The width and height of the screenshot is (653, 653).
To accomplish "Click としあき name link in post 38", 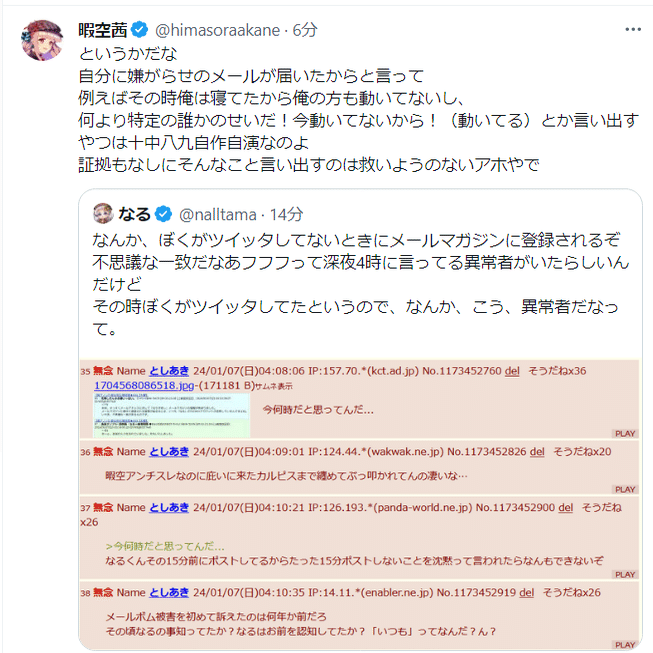I will point(169,592).
